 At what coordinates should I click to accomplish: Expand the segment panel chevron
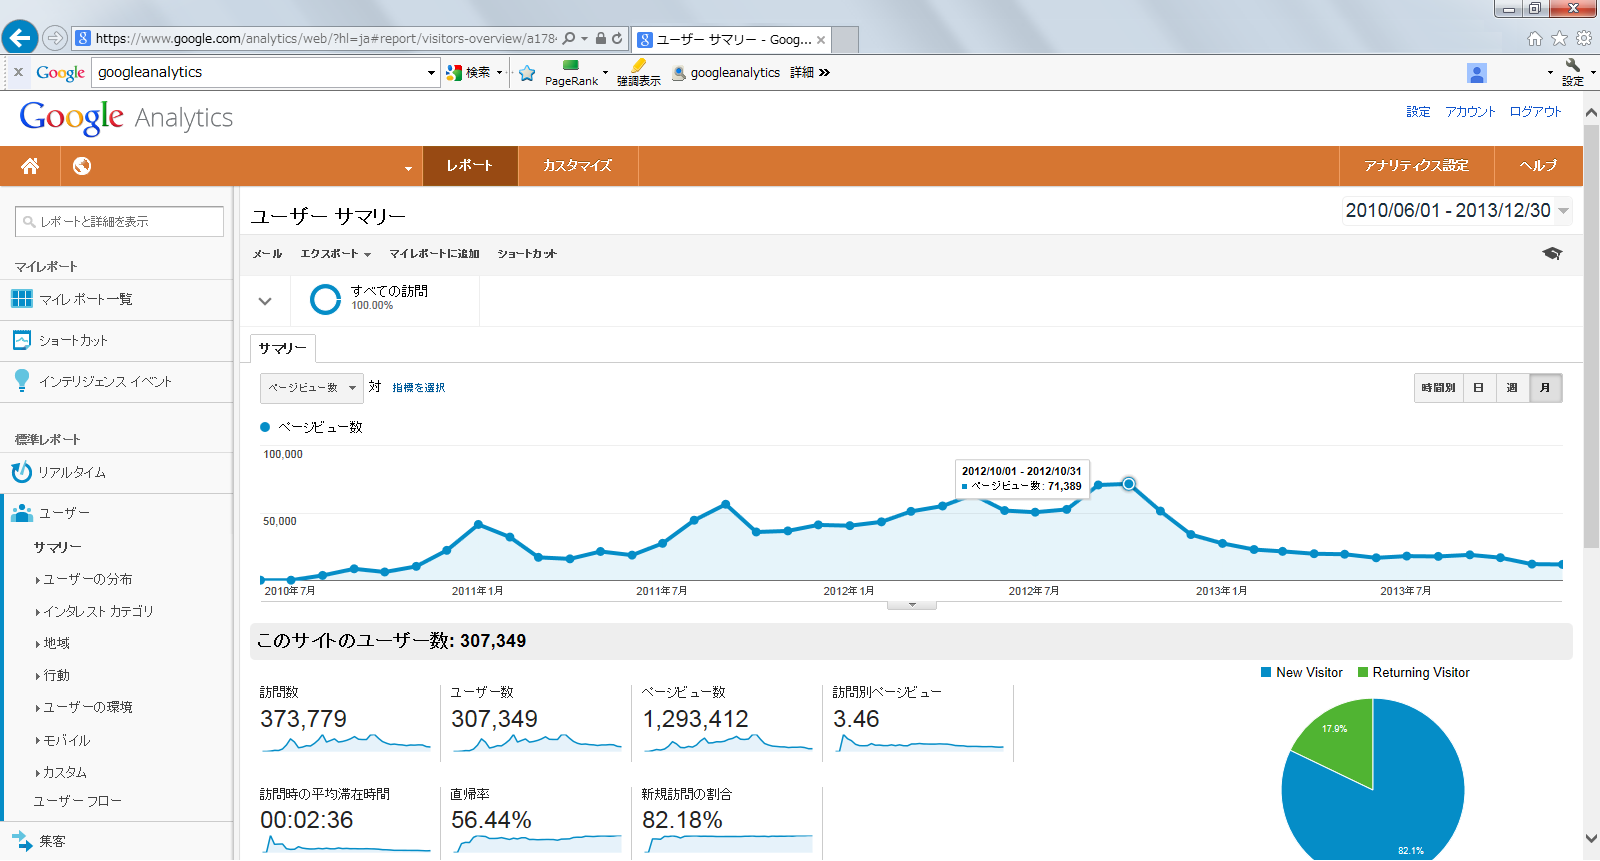click(265, 300)
